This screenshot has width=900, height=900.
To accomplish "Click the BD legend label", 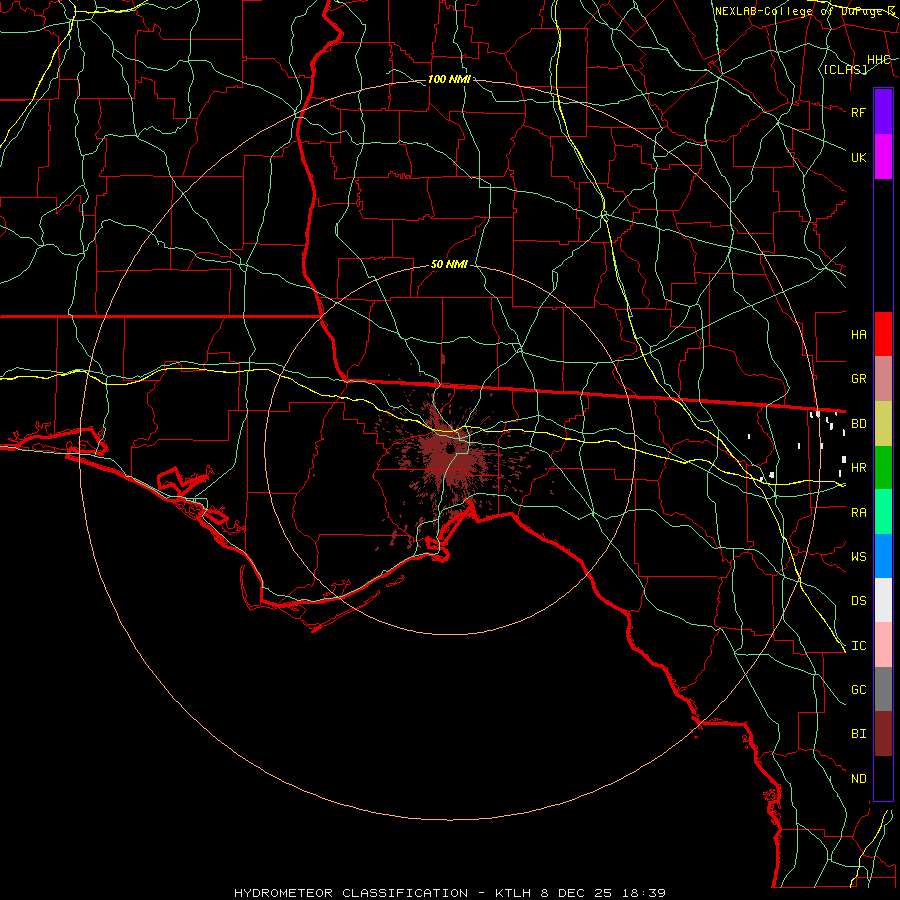I will click(x=858, y=424).
